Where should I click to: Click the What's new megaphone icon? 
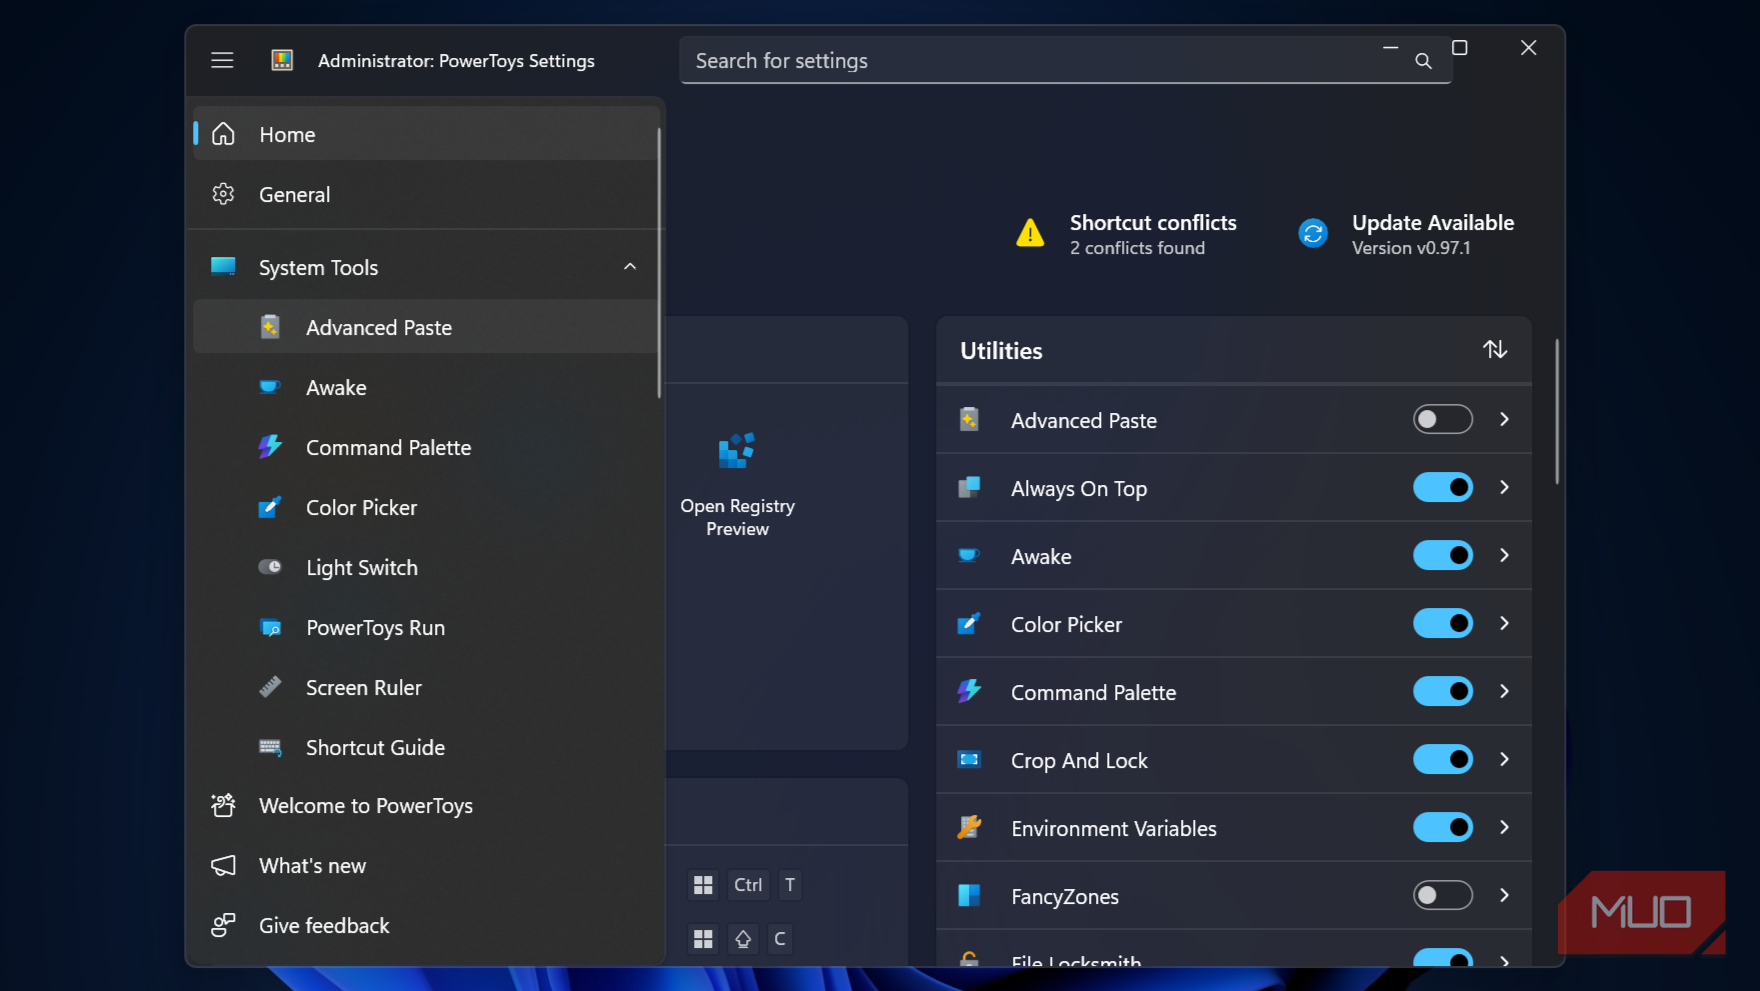pos(223,865)
